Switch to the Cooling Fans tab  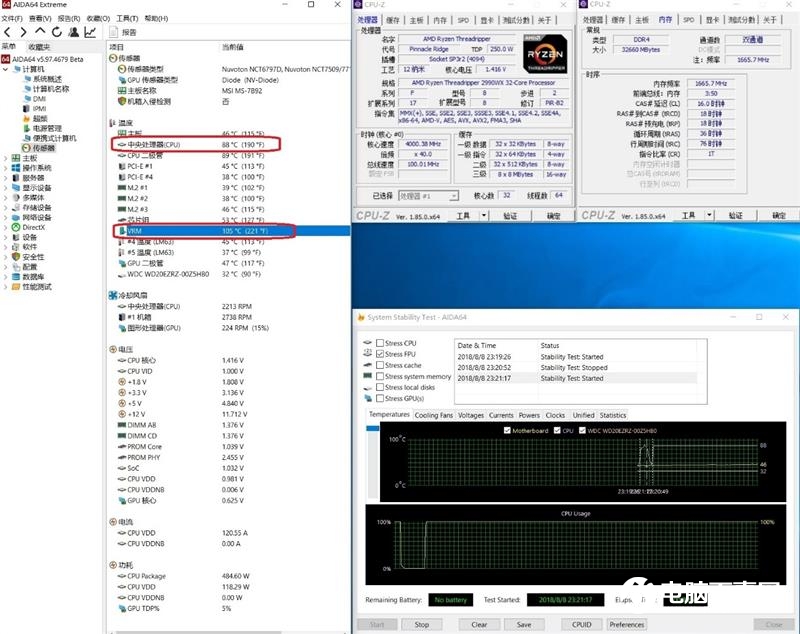(x=433, y=415)
